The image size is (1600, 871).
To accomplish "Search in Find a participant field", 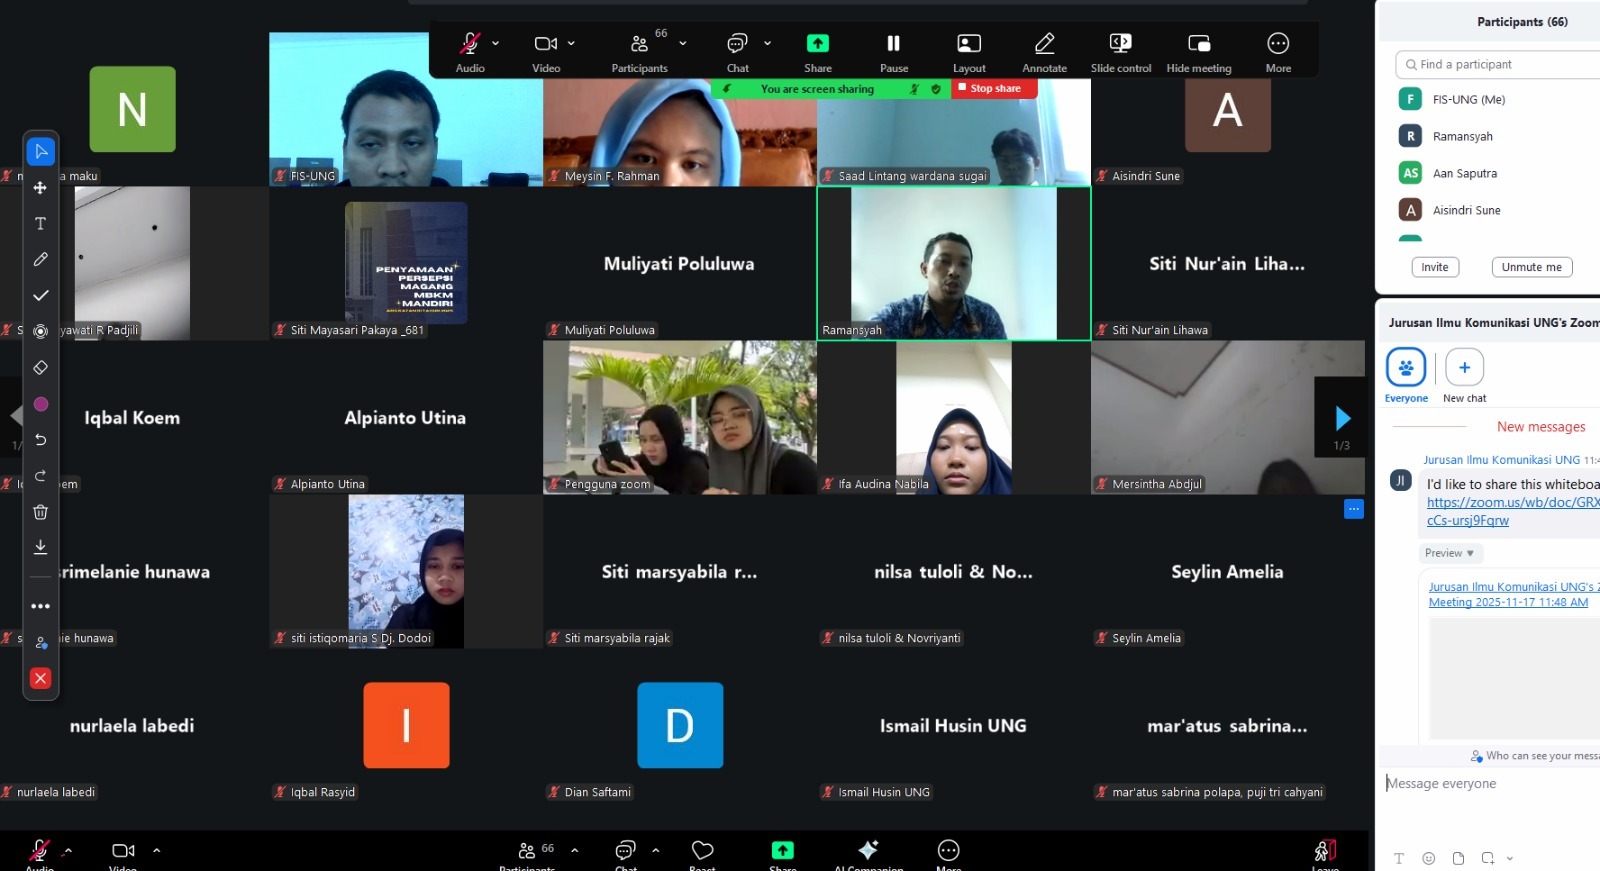I will (1500, 64).
